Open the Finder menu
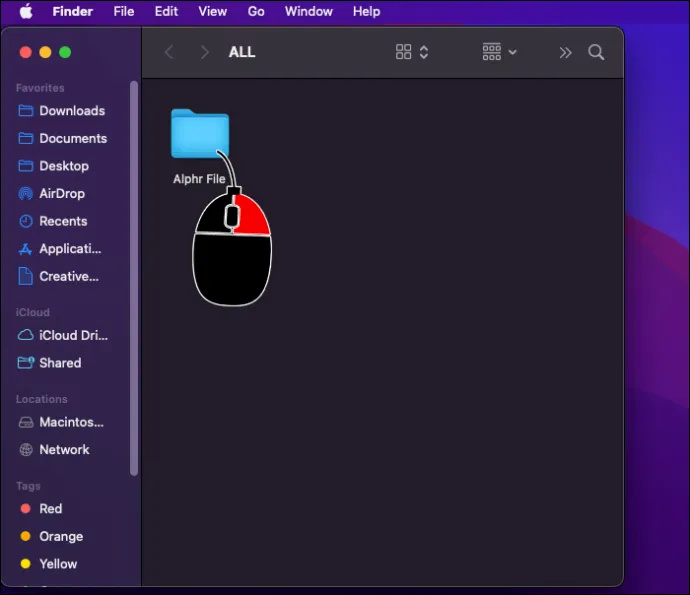Viewport: 690px width, 595px height. 73,11
